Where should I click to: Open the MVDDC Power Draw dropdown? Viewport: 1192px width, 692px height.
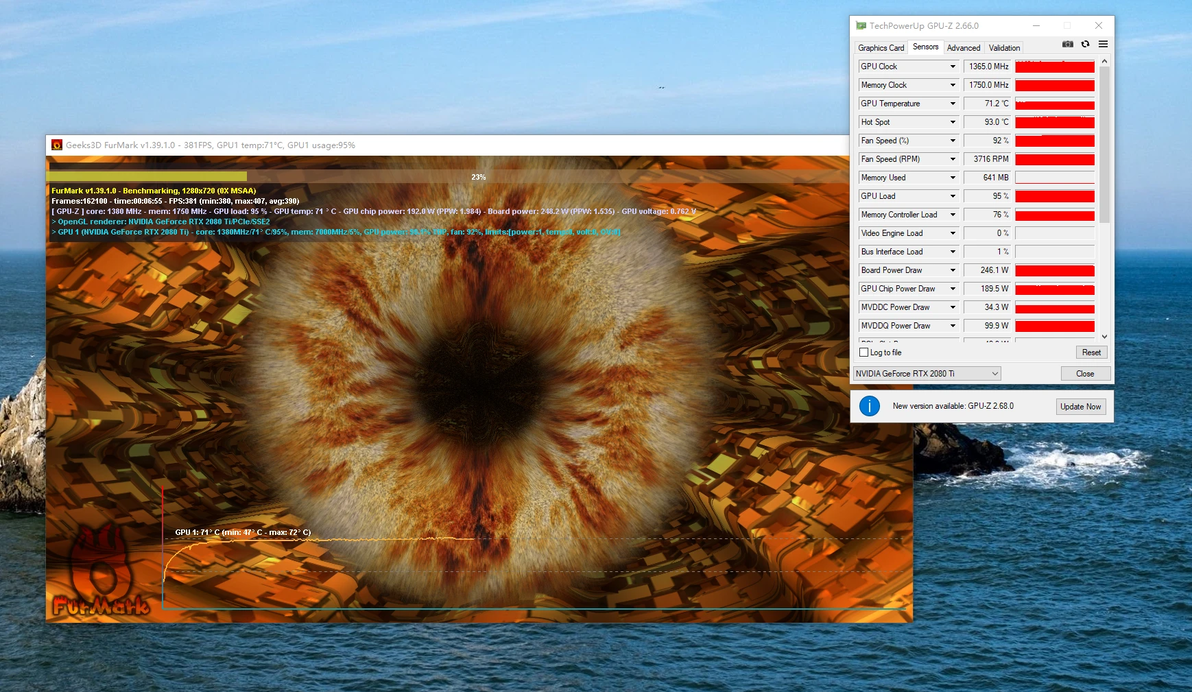tap(953, 307)
